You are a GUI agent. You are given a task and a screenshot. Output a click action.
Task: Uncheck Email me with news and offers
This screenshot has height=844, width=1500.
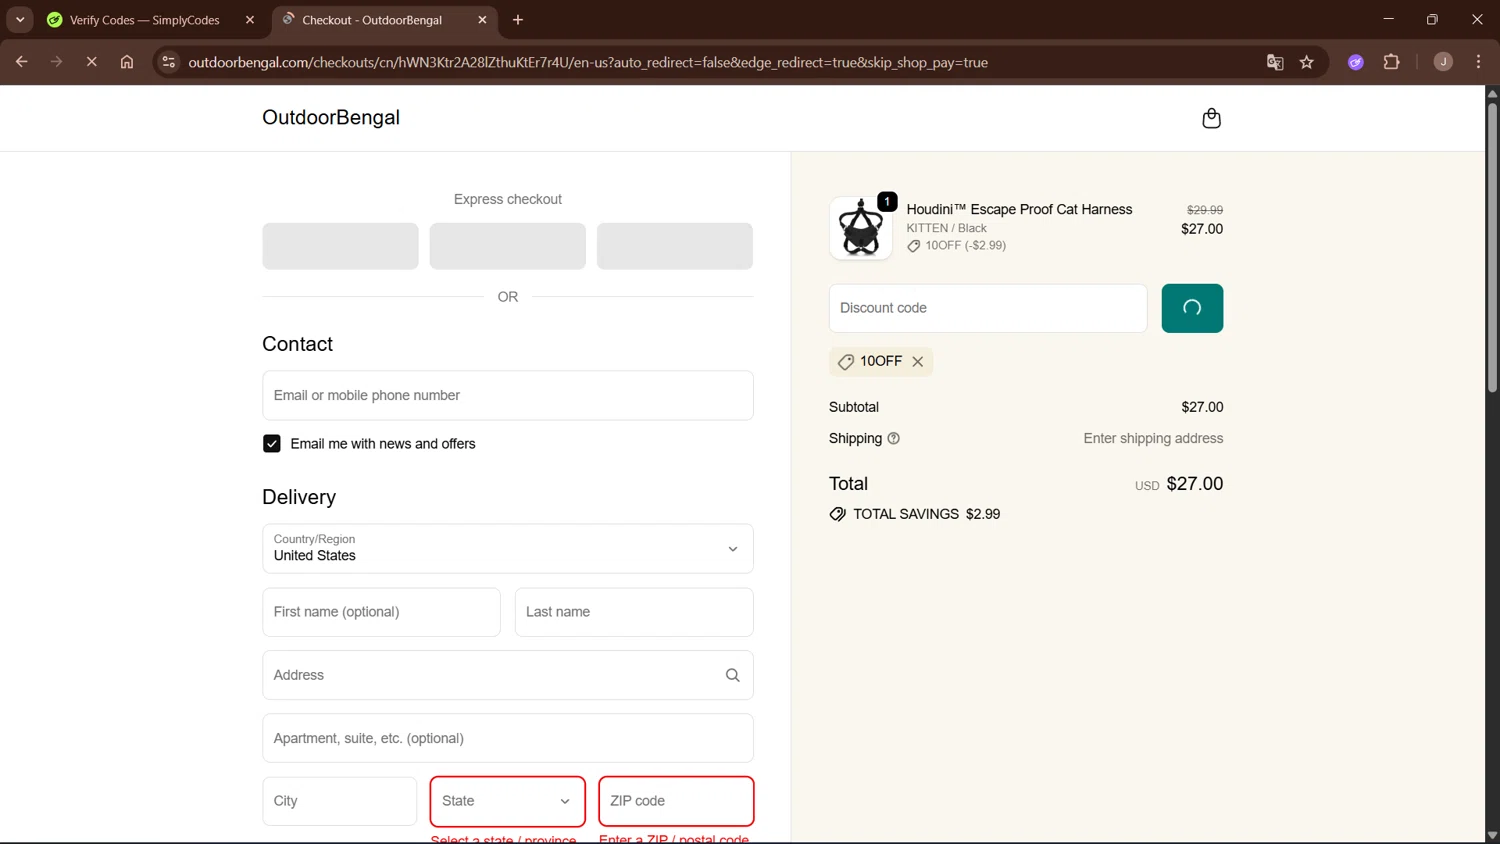(272, 444)
